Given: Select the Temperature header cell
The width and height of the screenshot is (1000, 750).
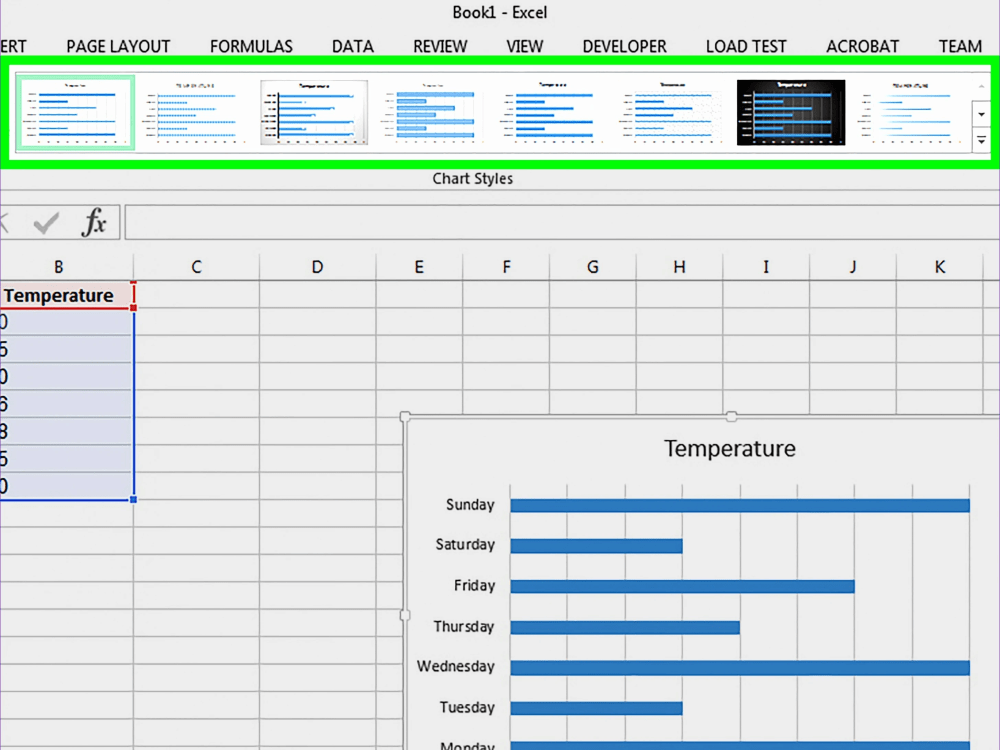Looking at the screenshot, I should point(66,295).
